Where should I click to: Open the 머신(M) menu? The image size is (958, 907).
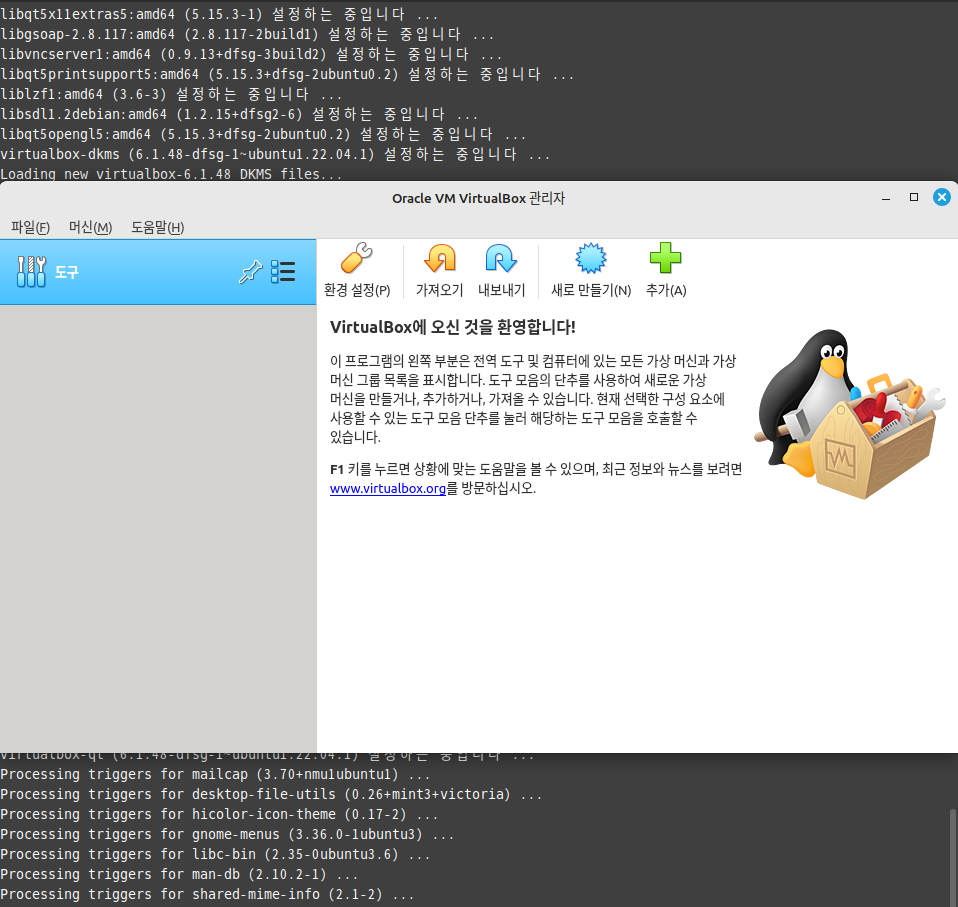tap(90, 227)
